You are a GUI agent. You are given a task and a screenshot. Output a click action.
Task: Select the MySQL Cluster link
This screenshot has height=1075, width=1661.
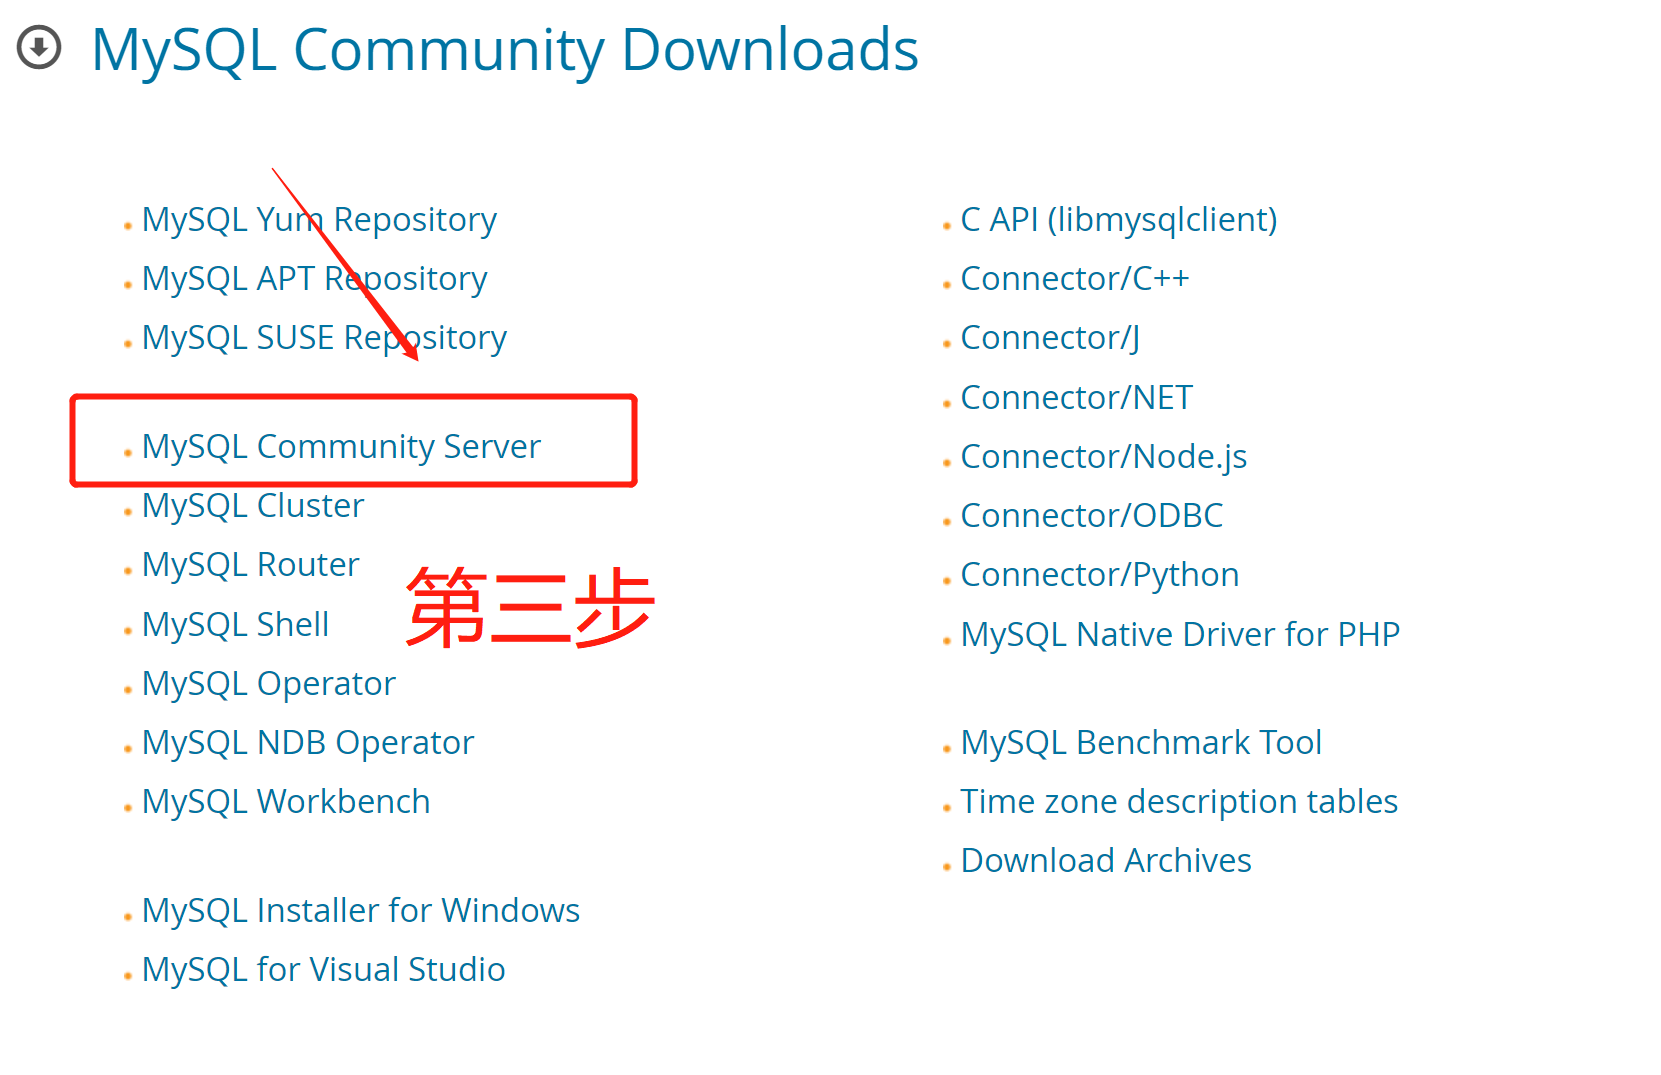[x=253, y=506]
